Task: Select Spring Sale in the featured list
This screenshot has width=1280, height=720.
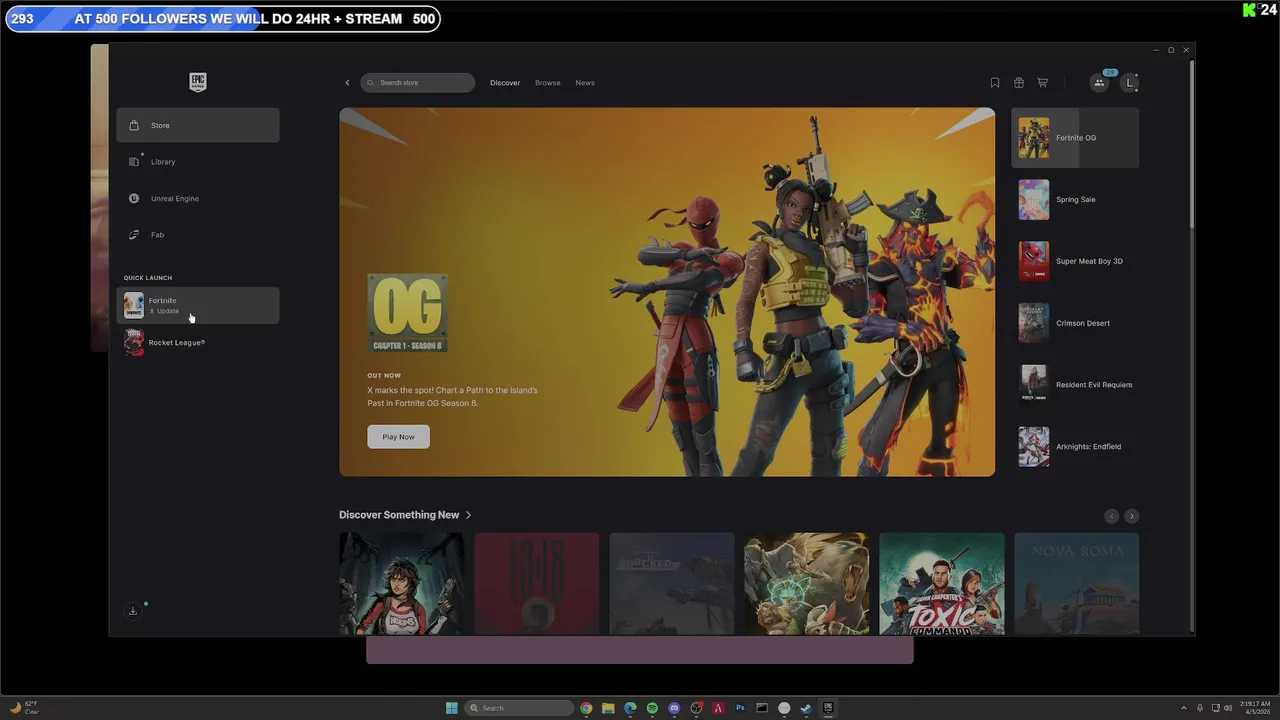Action: [x=1075, y=200]
